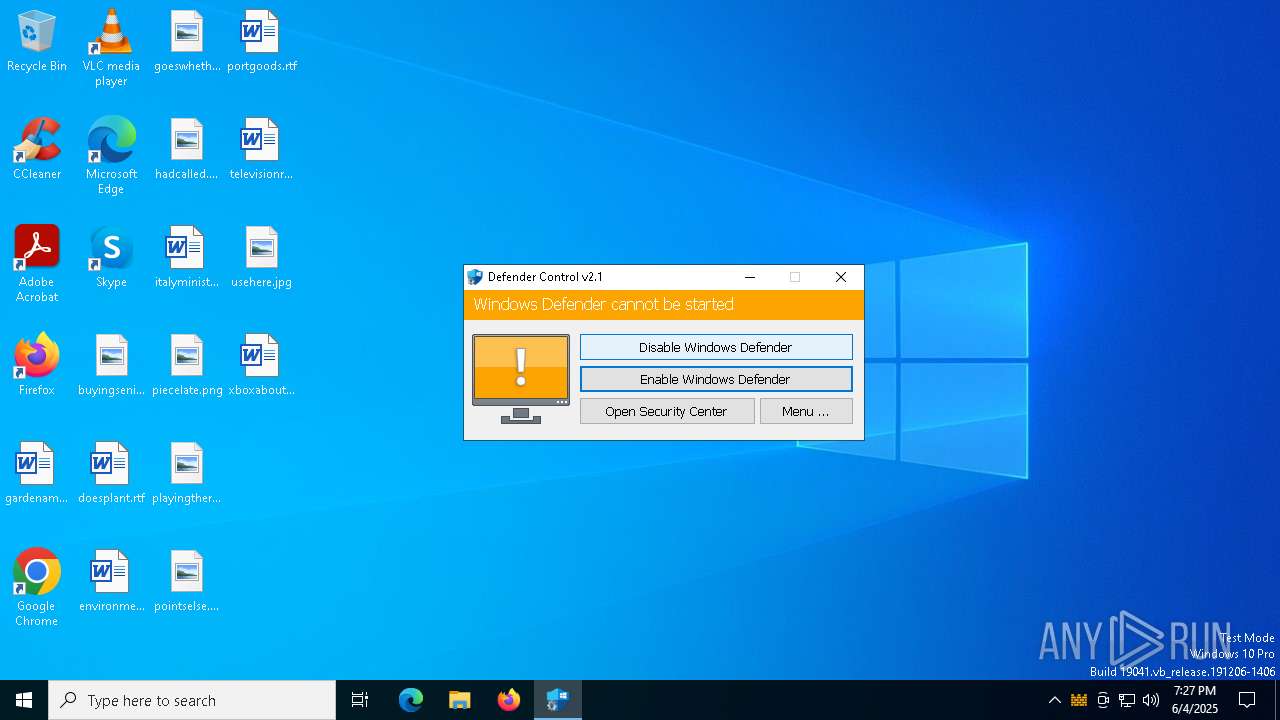Click the orange CPU tray icon
The height and width of the screenshot is (720, 1280).
pos(1079,700)
